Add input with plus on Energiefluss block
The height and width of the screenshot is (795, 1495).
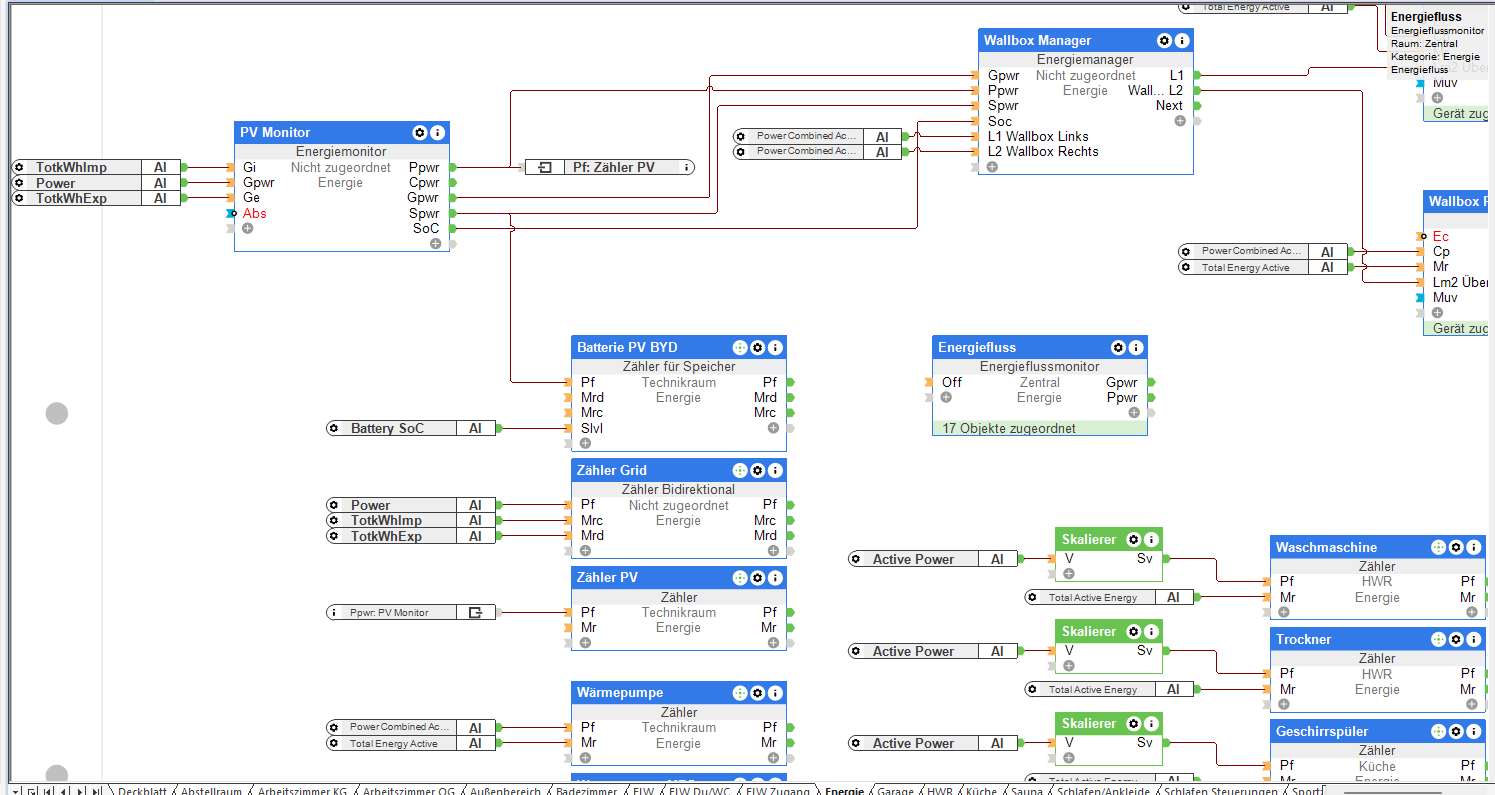946,397
